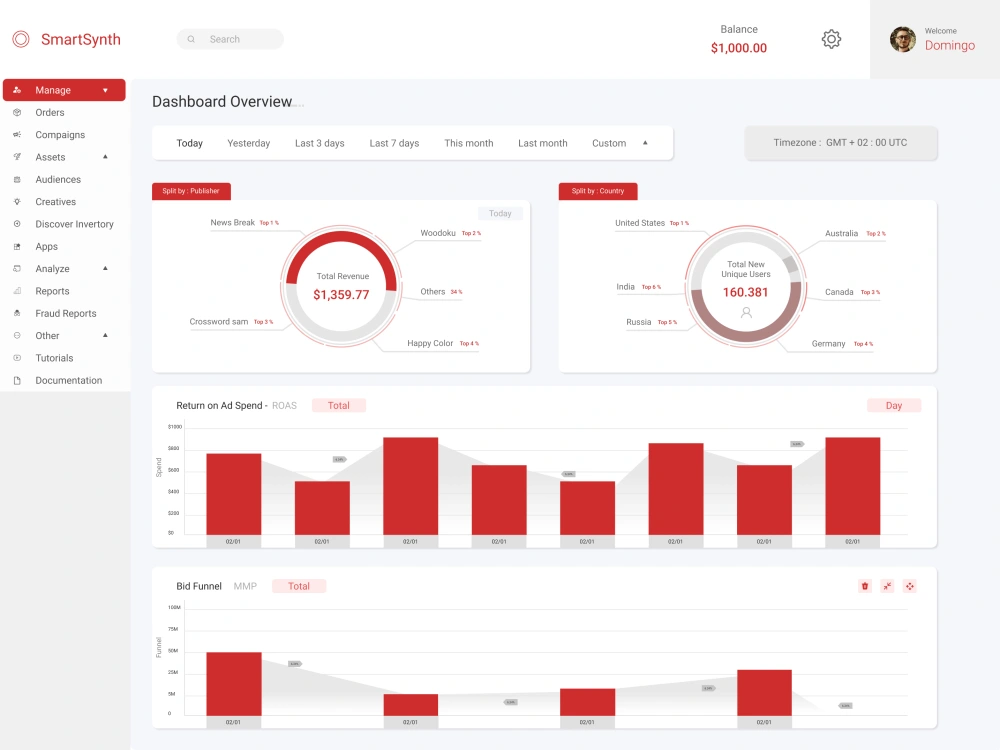The height and width of the screenshot is (750, 1000).
Task: Click the Germany country label
Action: [x=828, y=344]
